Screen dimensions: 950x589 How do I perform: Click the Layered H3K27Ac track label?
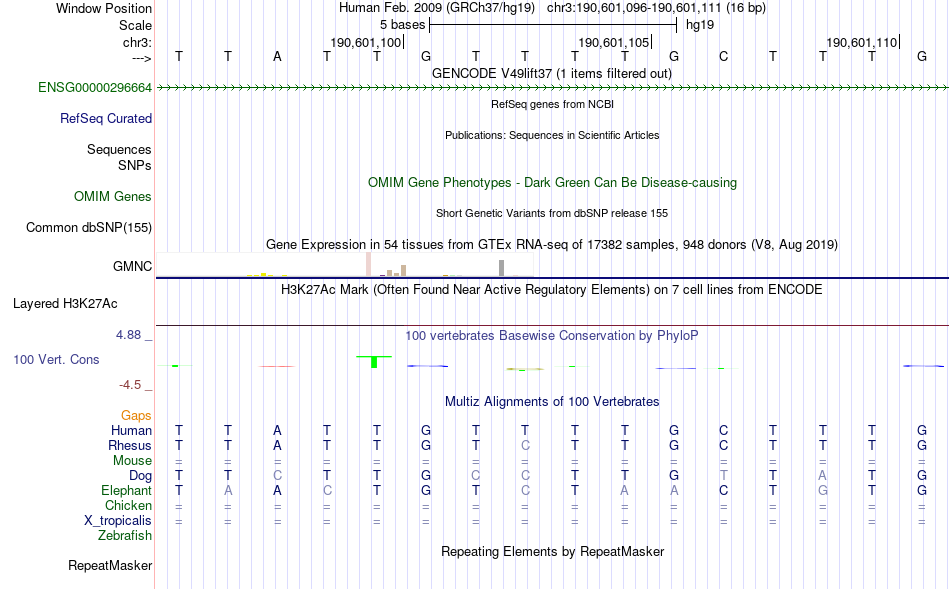[x=65, y=304]
